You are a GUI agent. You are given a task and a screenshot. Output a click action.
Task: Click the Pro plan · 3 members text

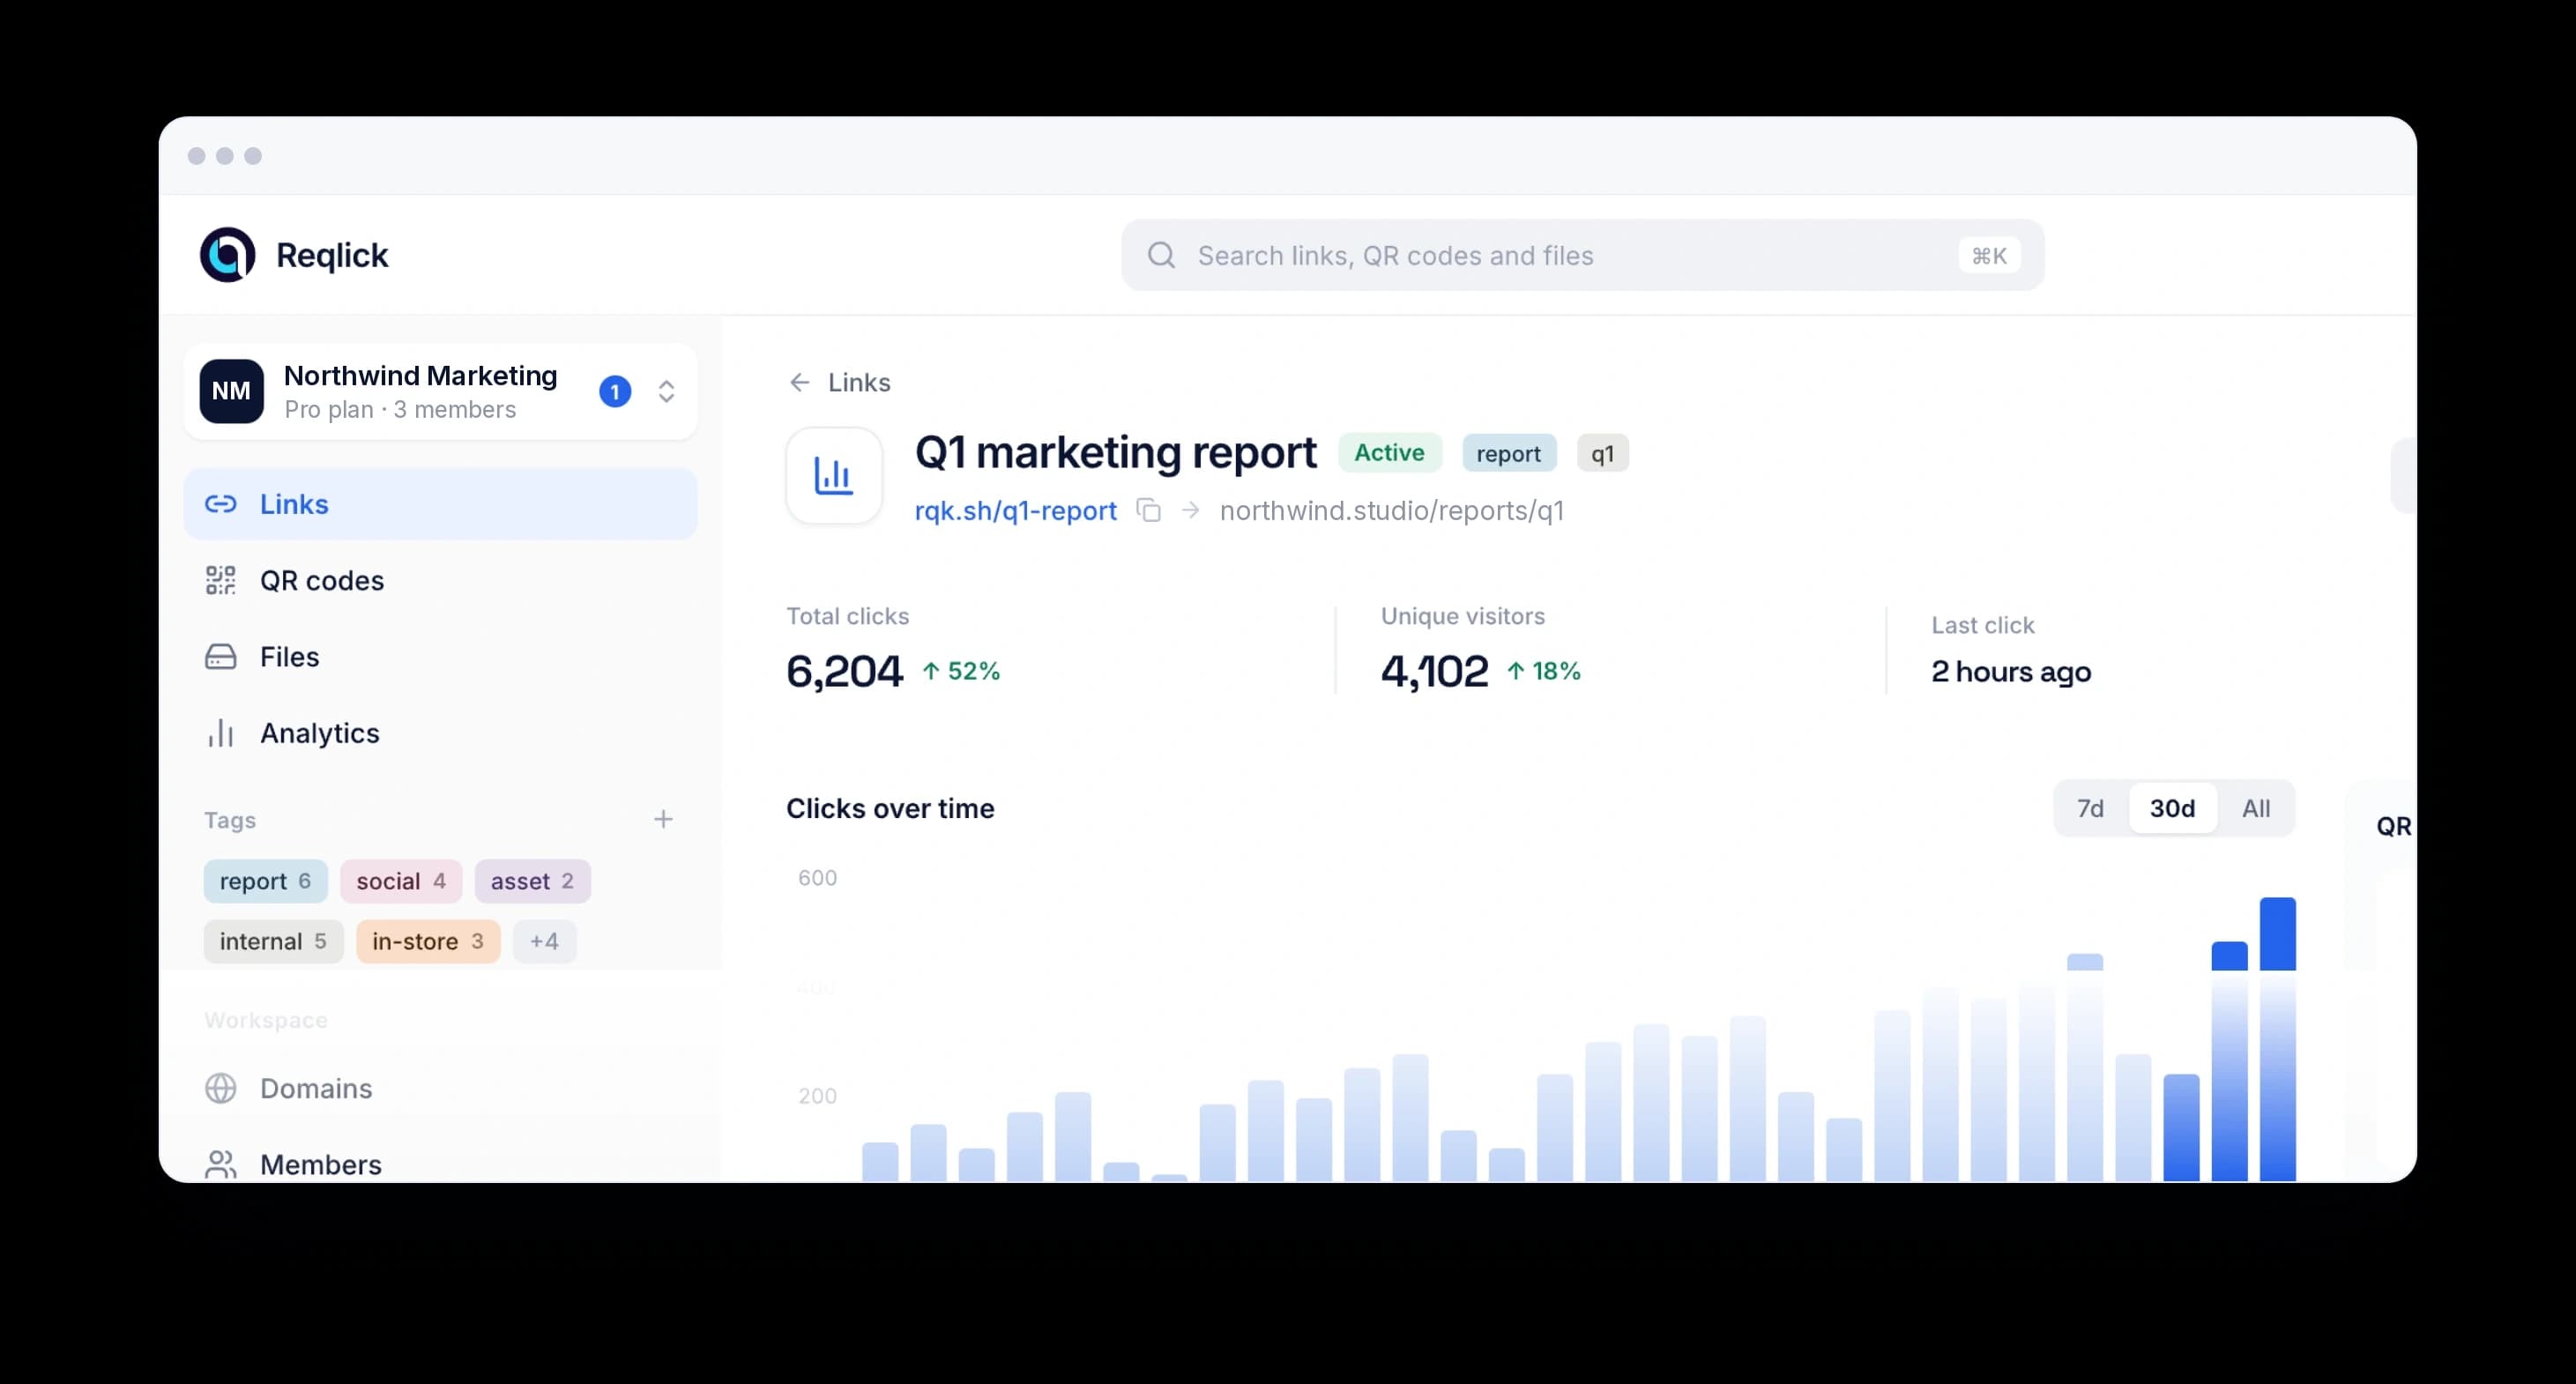click(400, 409)
